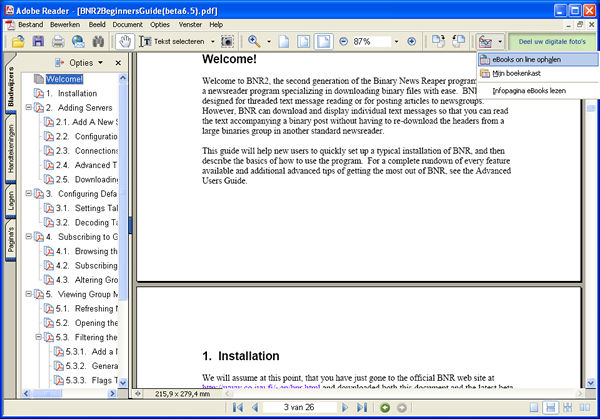This screenshot has width=600, height=419.
Task: Select the Welcome! bookmark
Action: 64,79
